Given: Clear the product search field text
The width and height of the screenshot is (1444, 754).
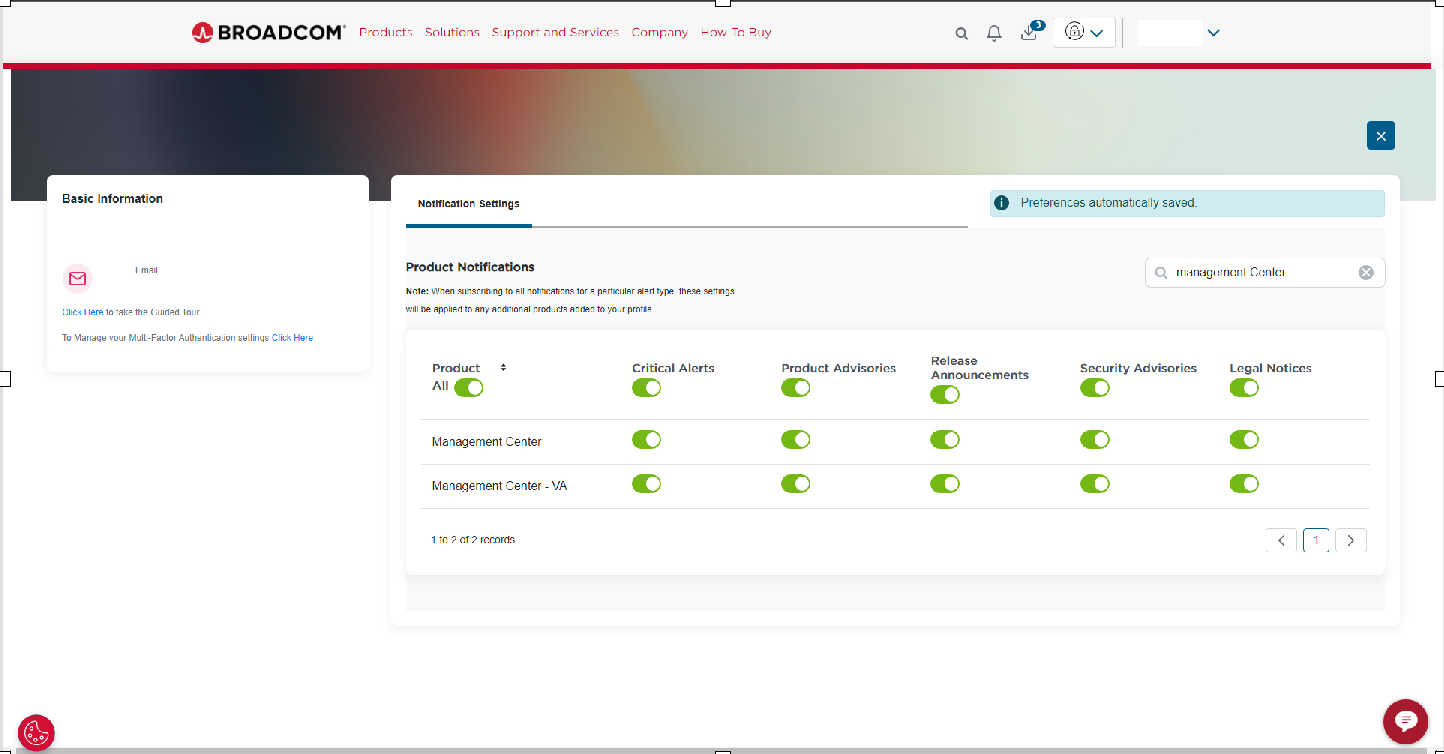Looking at the screenshot, I should pyautogui.click(x=1366, y=273).
